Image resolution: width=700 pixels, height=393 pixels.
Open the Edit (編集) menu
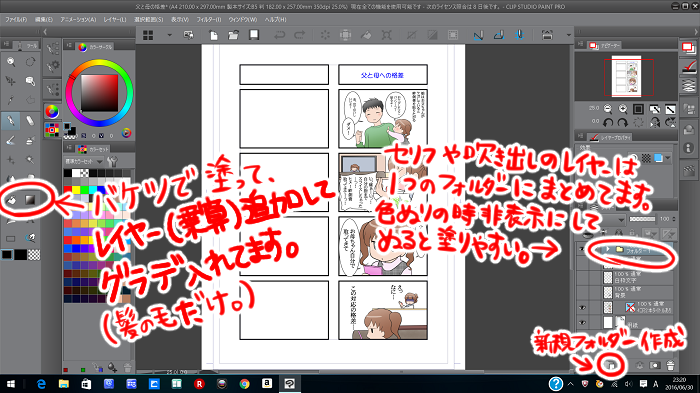point(44,20)
